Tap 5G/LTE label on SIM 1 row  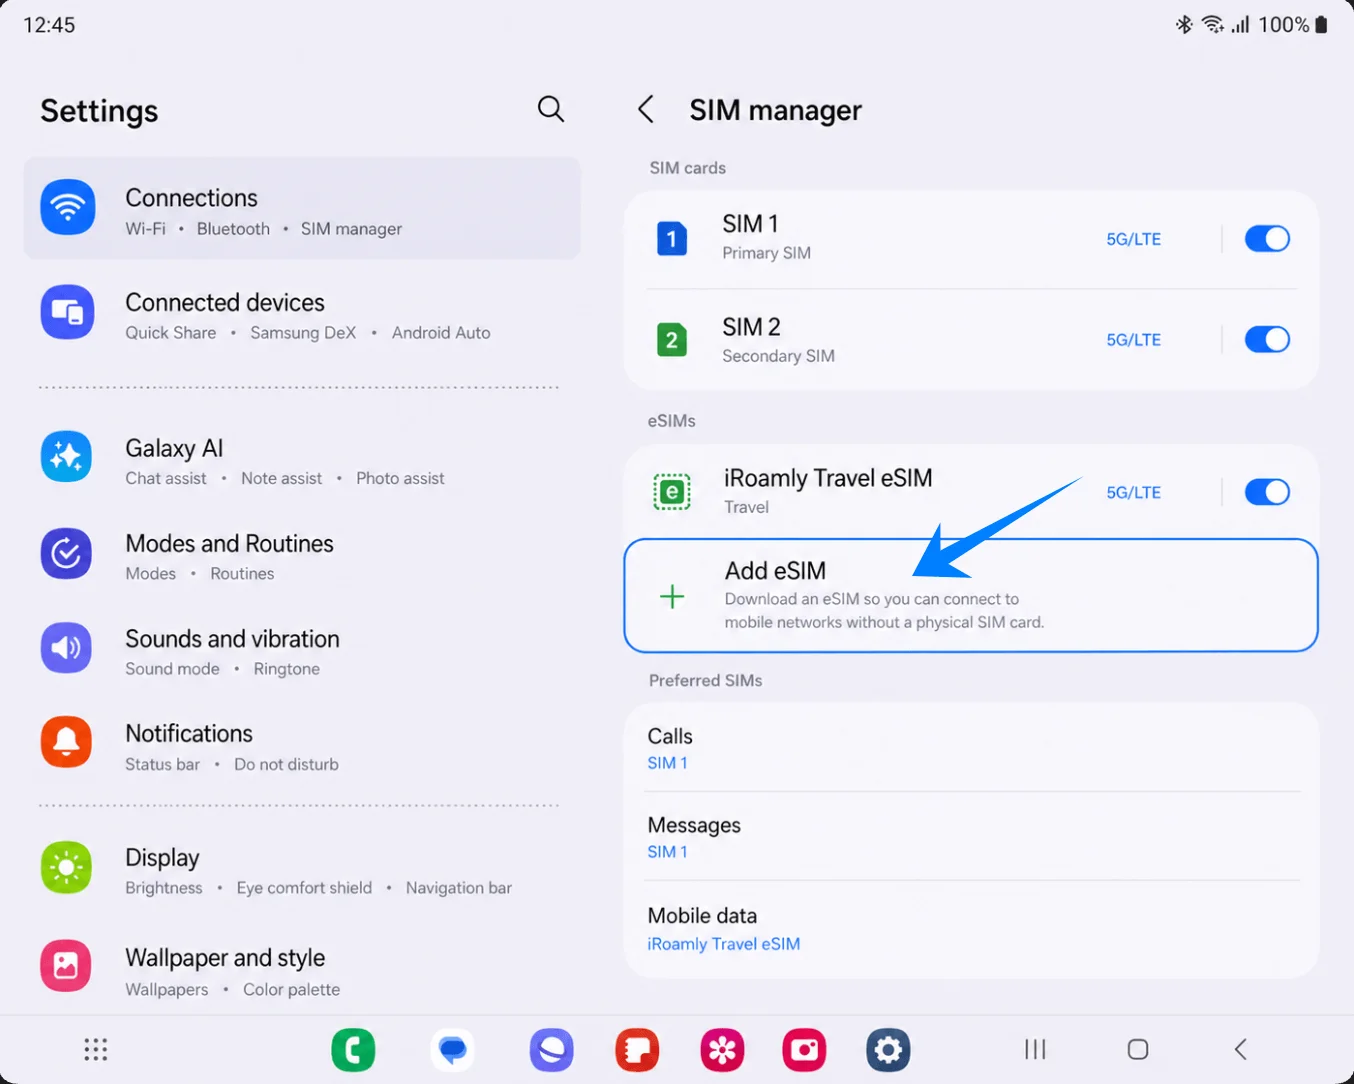pyautogui.click(x=1133, y=239)
